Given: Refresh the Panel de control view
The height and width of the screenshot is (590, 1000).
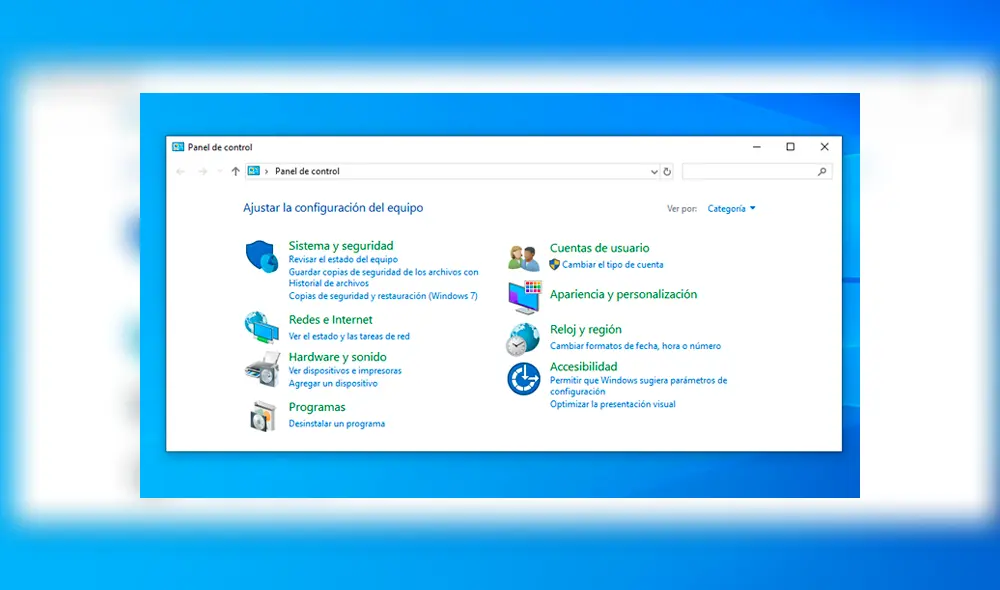Looking at the screenshot, I should pos(668,171).
